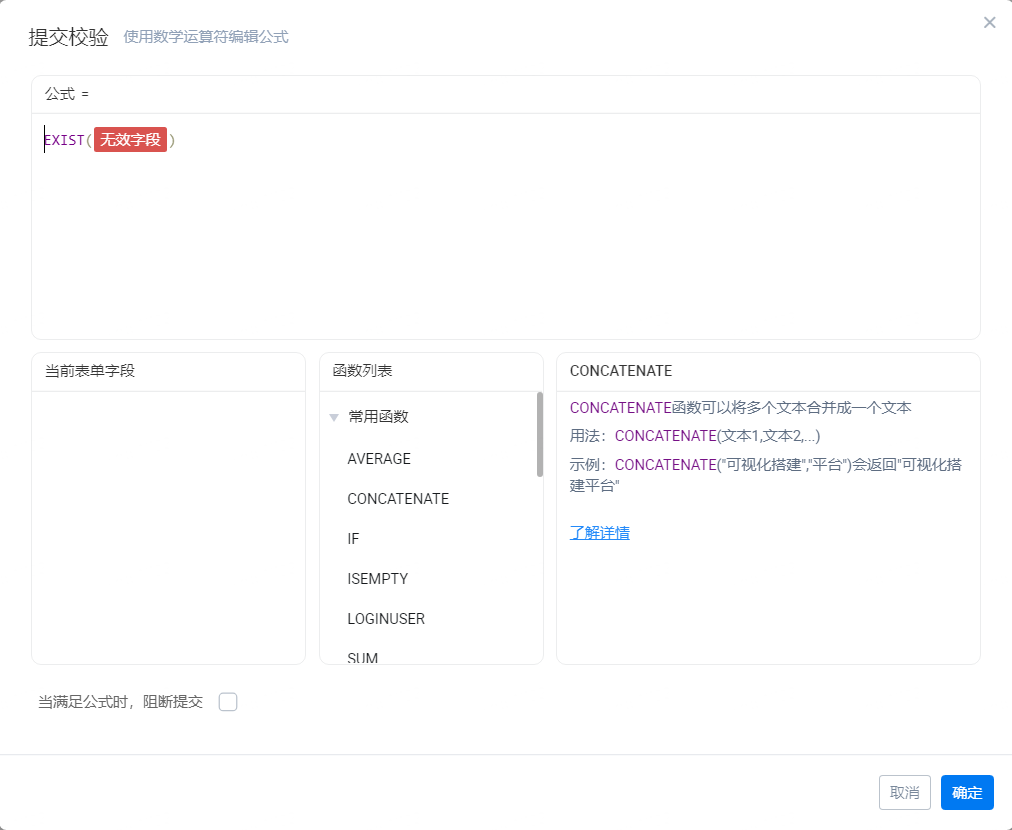
Task: Select 常用函数 category label
Action: (x=378, y=417)
